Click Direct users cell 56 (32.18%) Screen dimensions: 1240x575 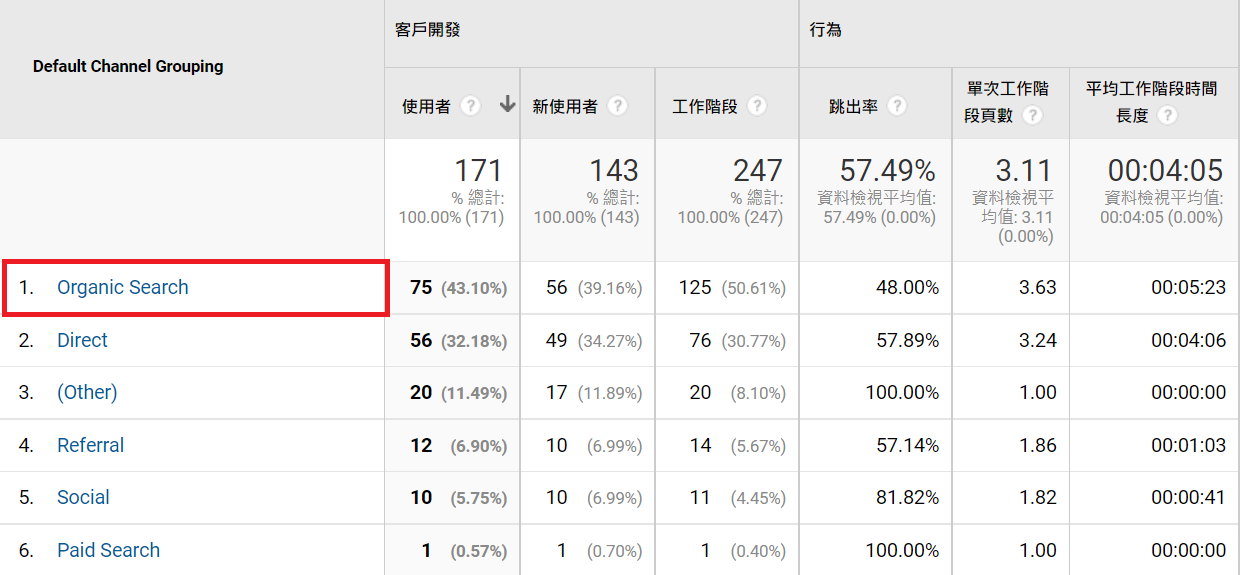pos(458,340)
